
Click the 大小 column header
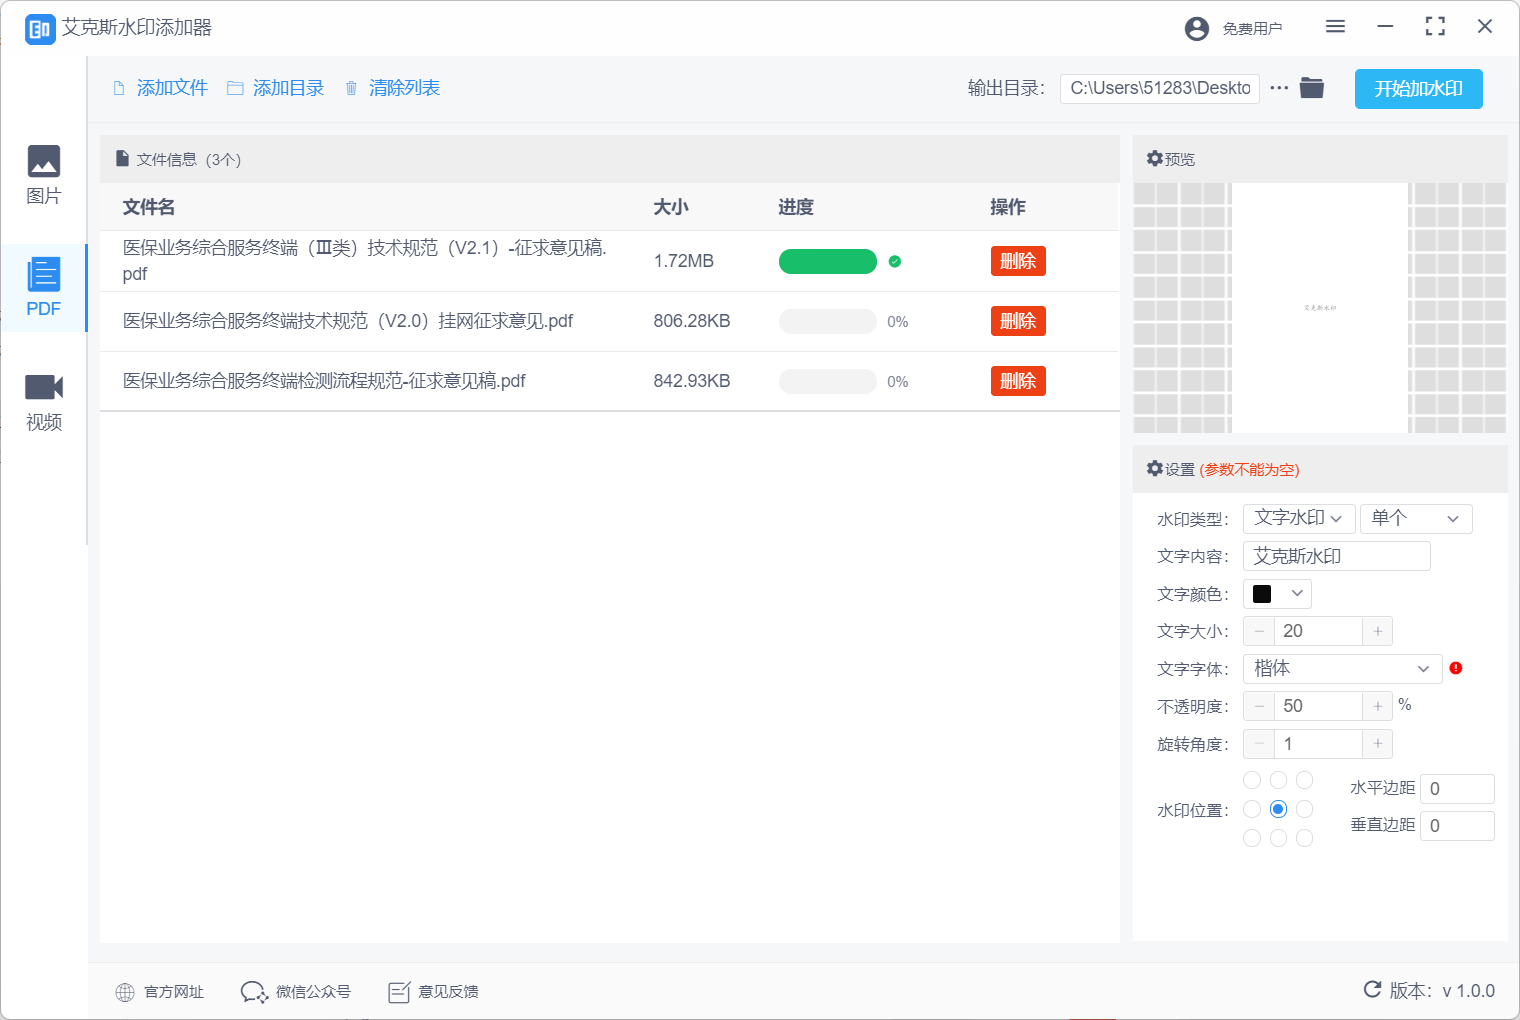click(x=671, y=207)
